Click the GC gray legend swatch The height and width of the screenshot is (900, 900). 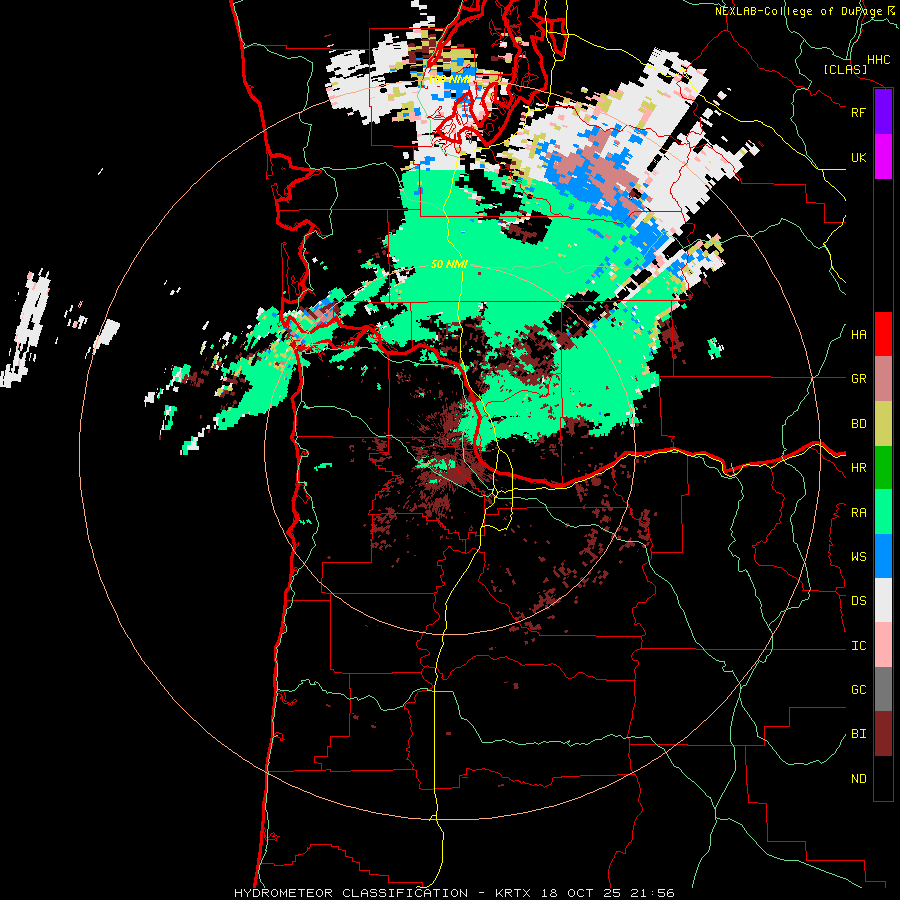click(883, 689)
